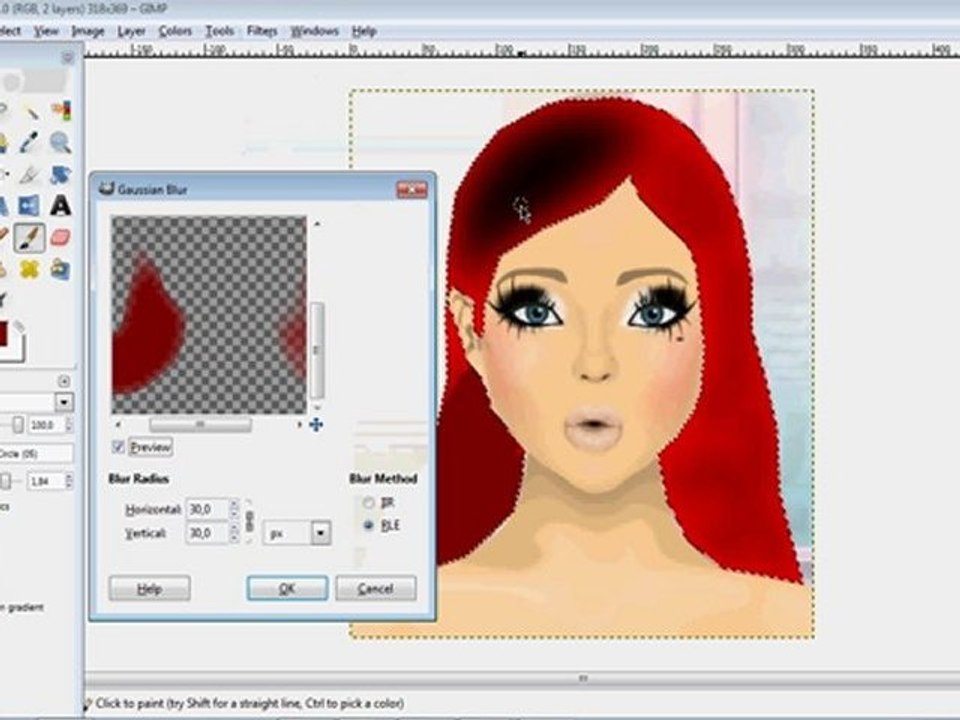Pick the yellow Heal bandage tool
The width and height of the screenshot is (960, 720).
(29, 269)
